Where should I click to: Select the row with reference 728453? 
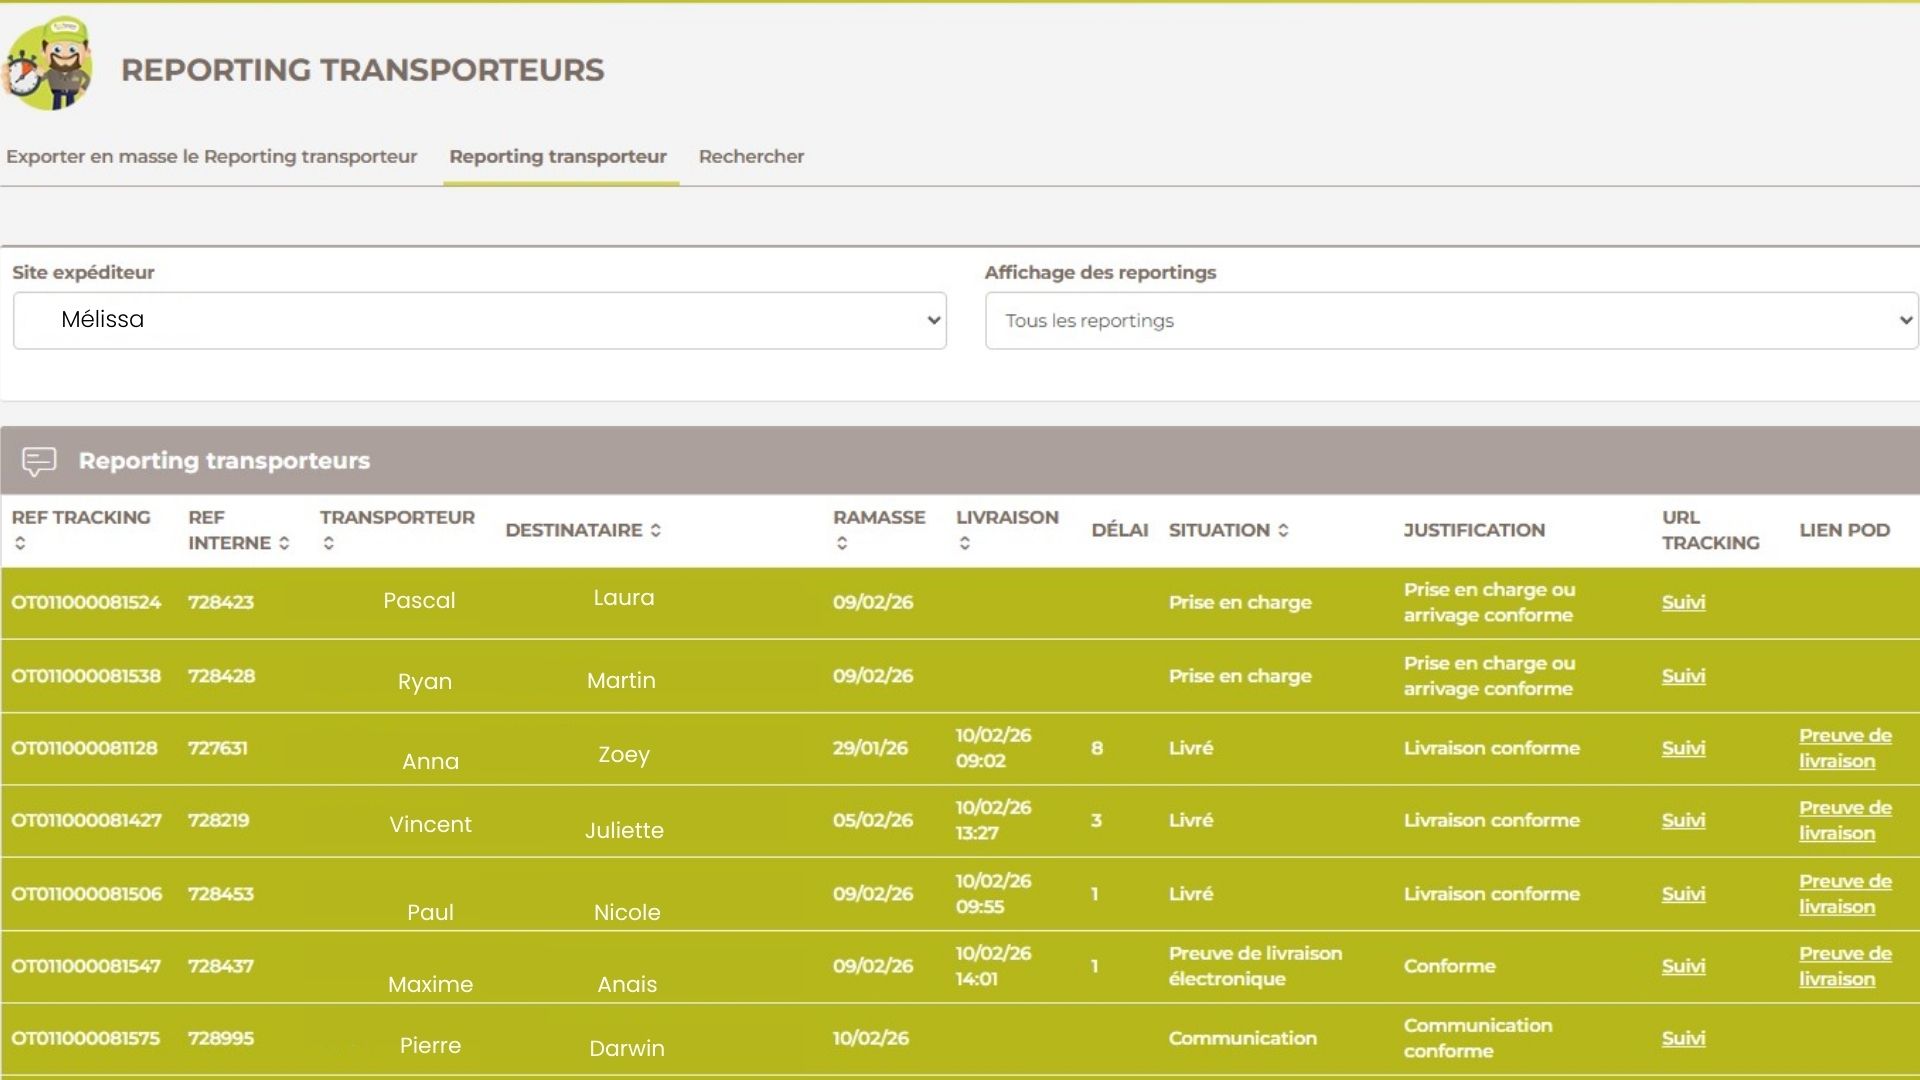[x=221, y=894]
